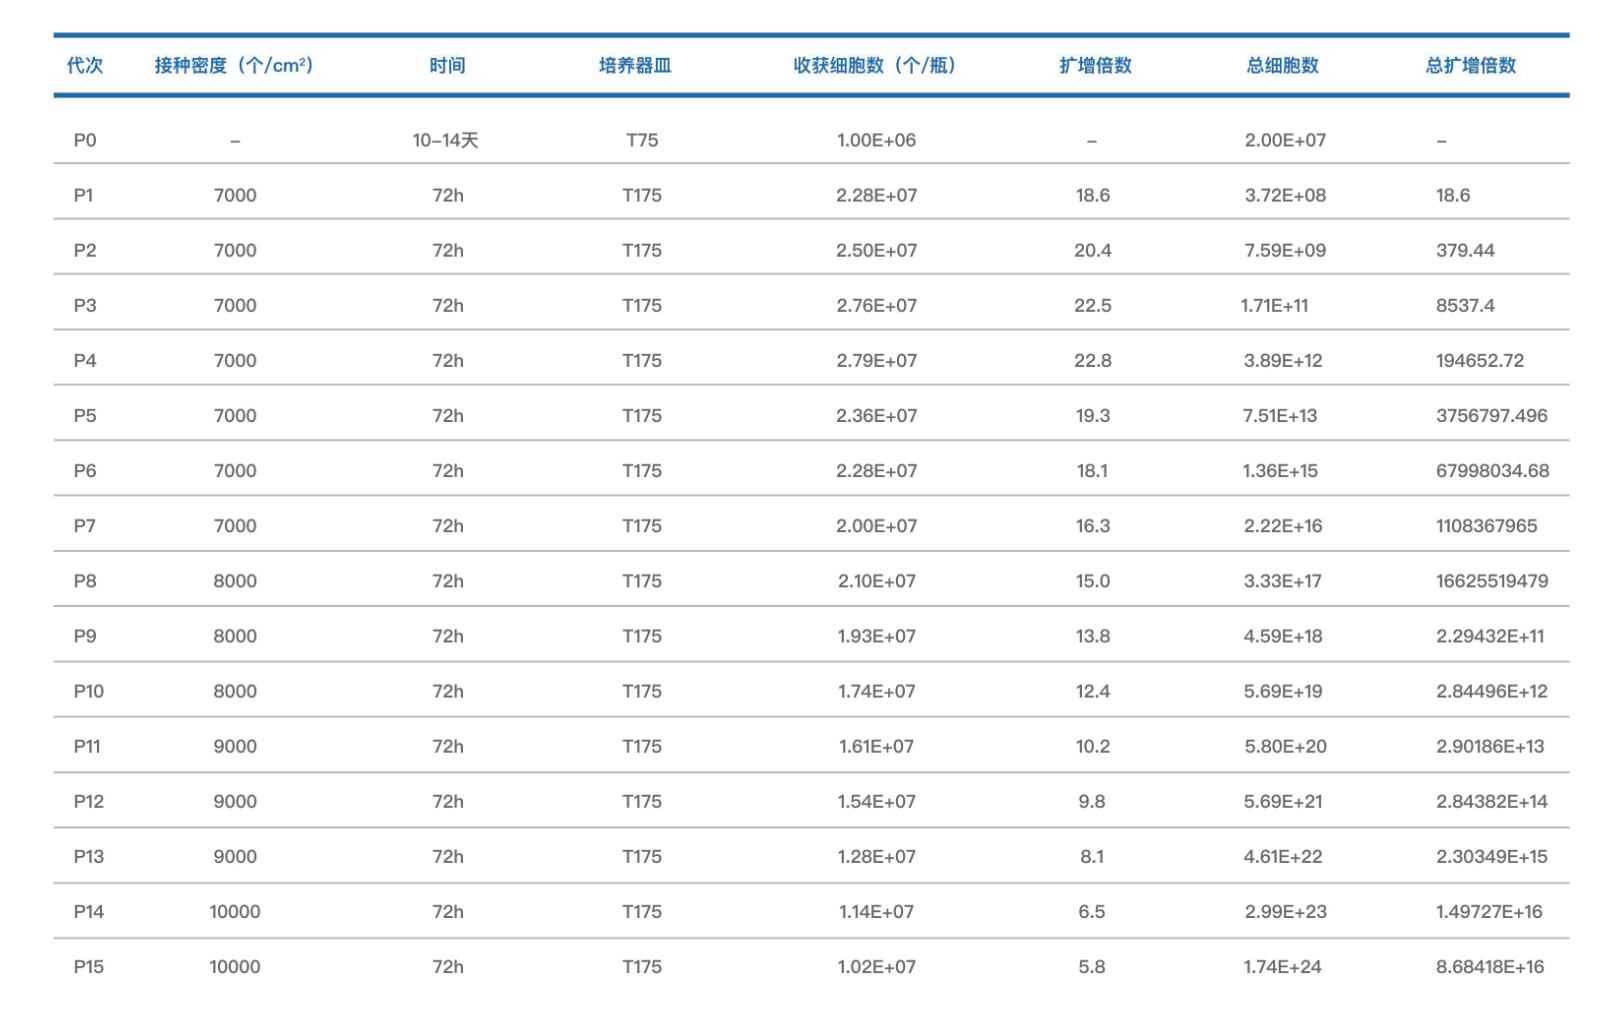
Task: Click the 总细胞数 column header
Action: (1282, 66)
